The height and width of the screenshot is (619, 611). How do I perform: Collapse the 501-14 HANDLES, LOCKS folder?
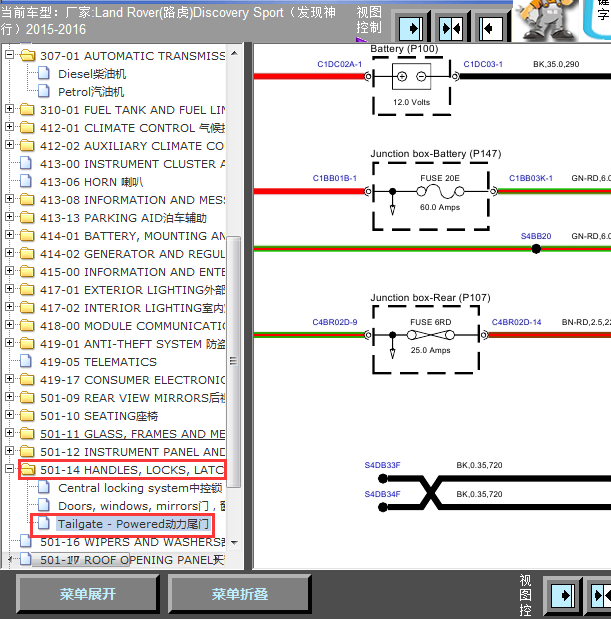pyautogui.click(x=9, y=469)
